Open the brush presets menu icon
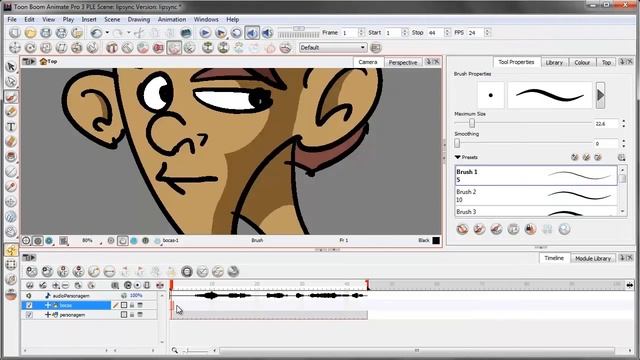 coord(622,158)
